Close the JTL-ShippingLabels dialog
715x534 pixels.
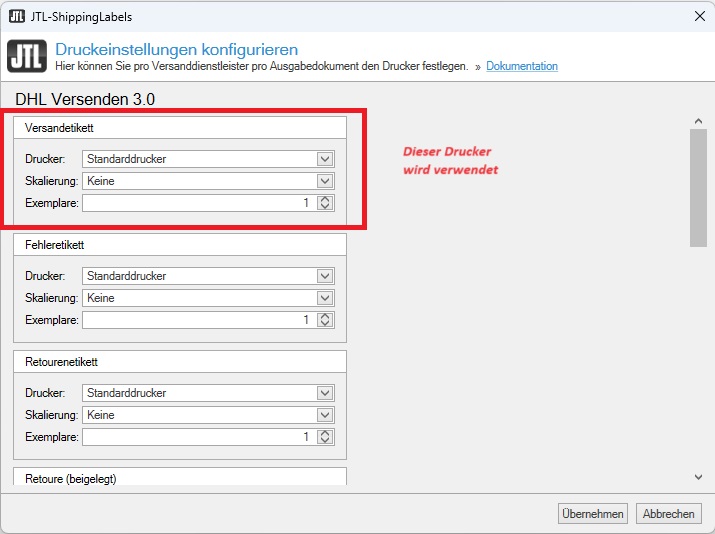click(700, 16)
